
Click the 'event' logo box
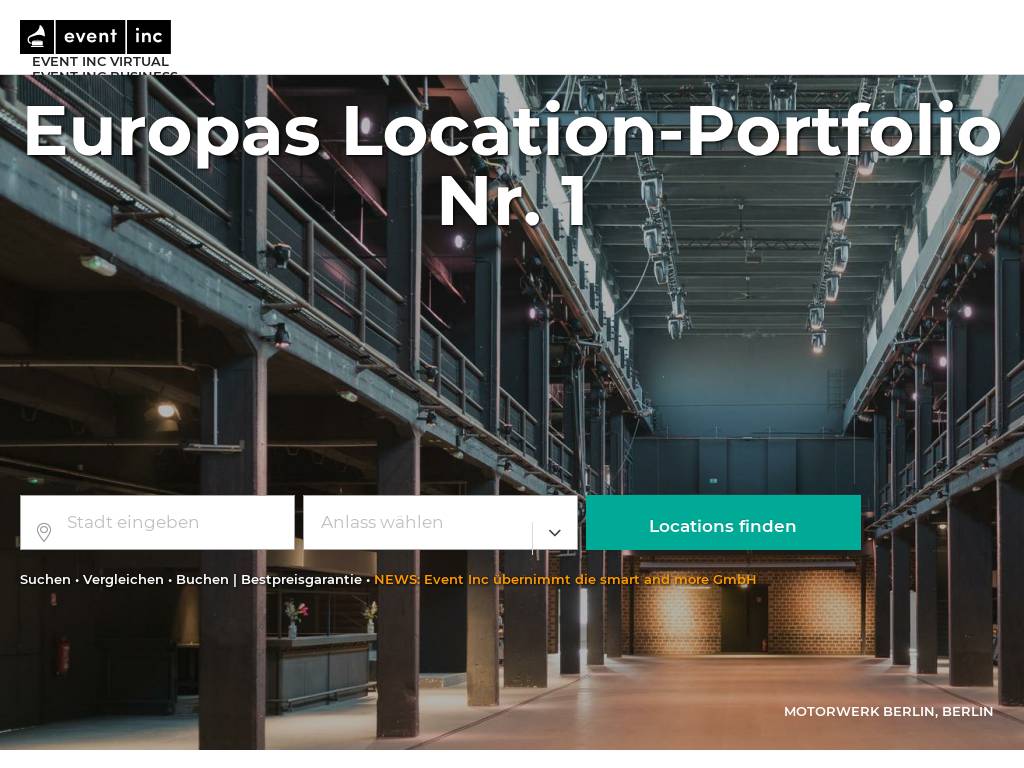[x=90, y=37]
